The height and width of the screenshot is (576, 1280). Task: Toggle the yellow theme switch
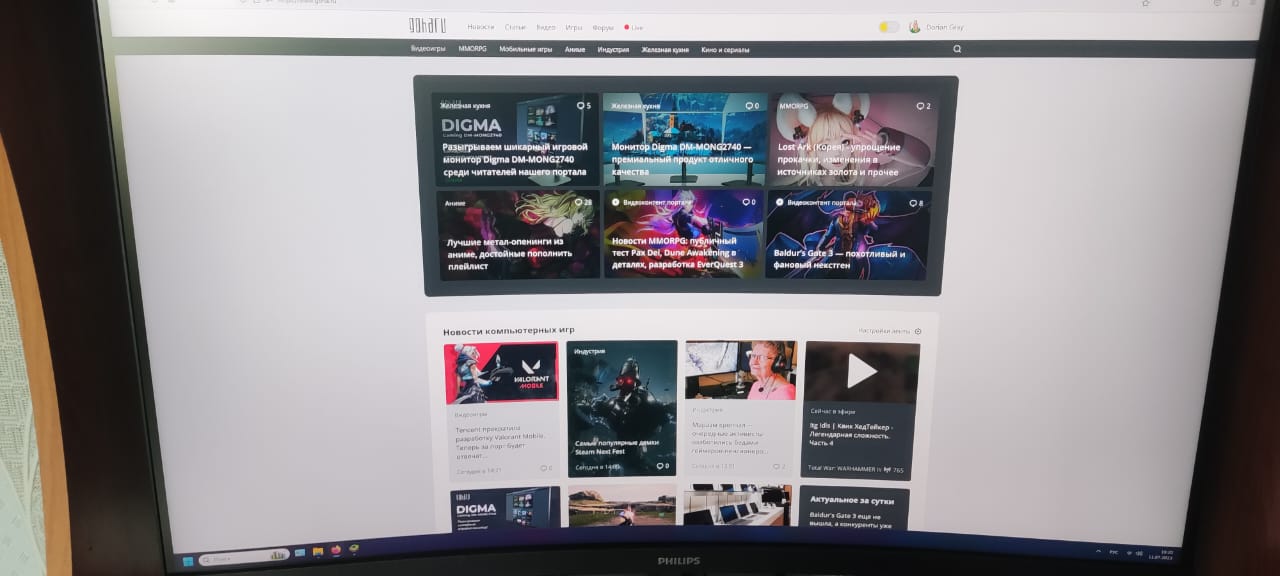pos(888,27)
